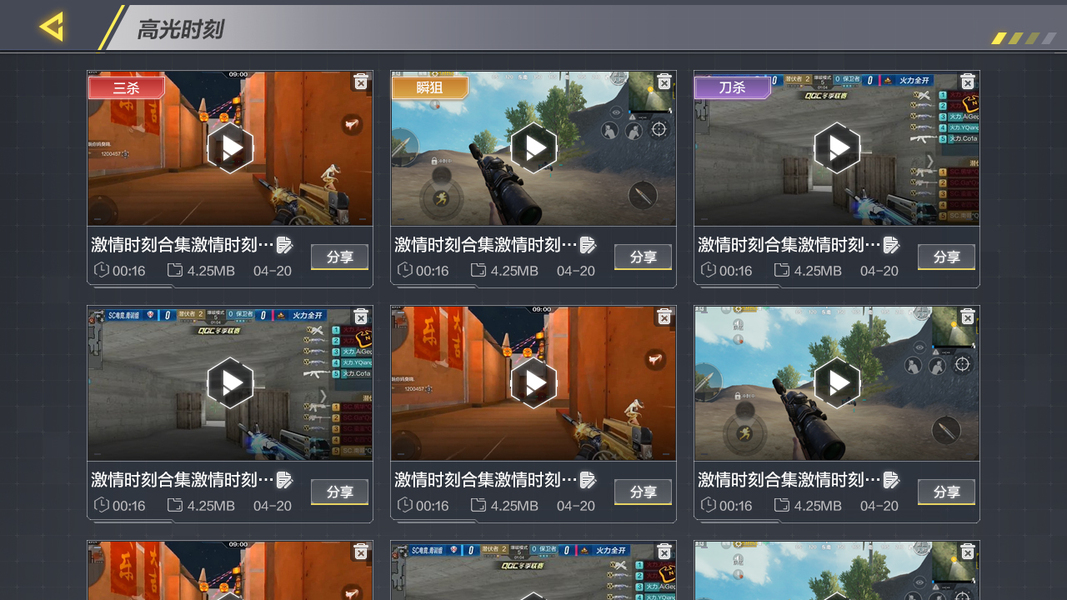Click the 00:16 duration on 三杀 clip

[x=129, y=271]
